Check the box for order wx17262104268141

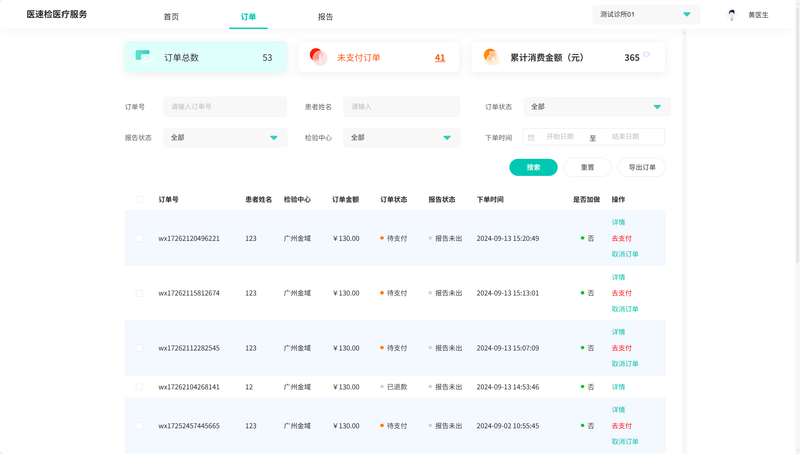(x=139, y=387)
